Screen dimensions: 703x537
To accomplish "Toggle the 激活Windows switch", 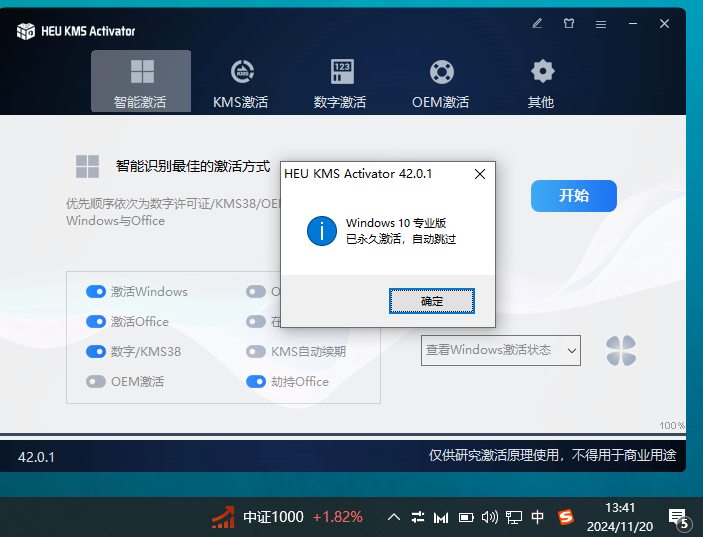I will pyautogui.click(x=96, y=292).
